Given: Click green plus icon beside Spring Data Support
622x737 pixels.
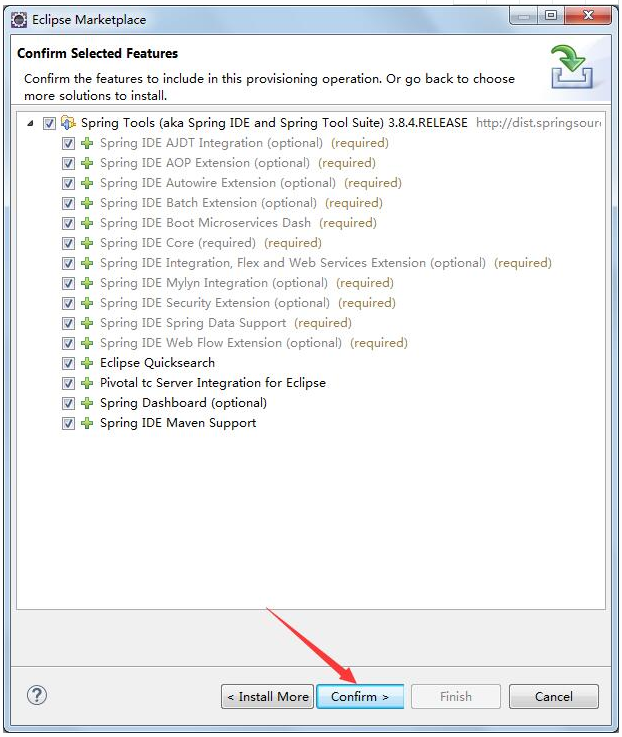Looking at the screenshot, I should [87, 323].
